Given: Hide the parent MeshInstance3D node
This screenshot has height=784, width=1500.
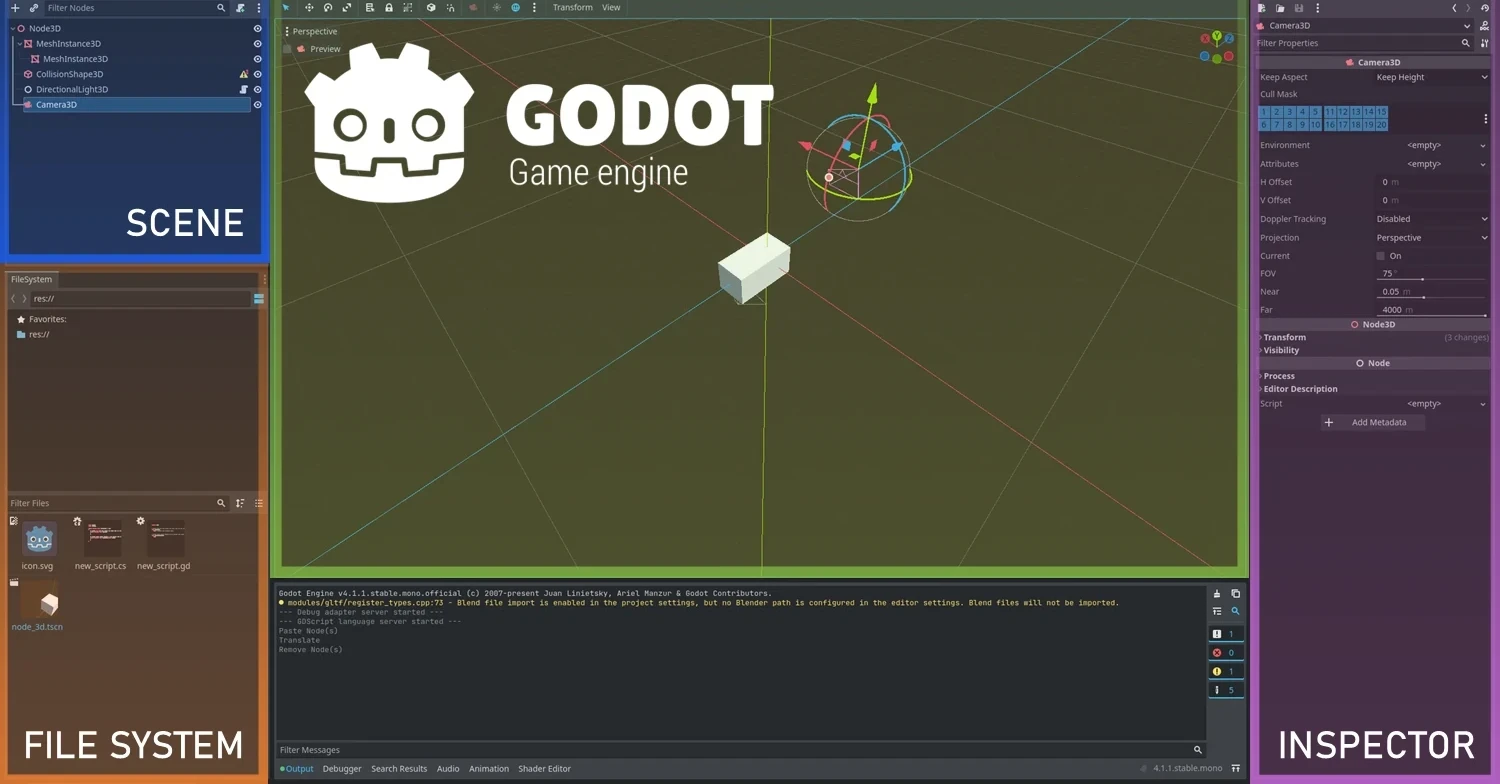Looking at the screenshot, I should [x=258, y=44].
